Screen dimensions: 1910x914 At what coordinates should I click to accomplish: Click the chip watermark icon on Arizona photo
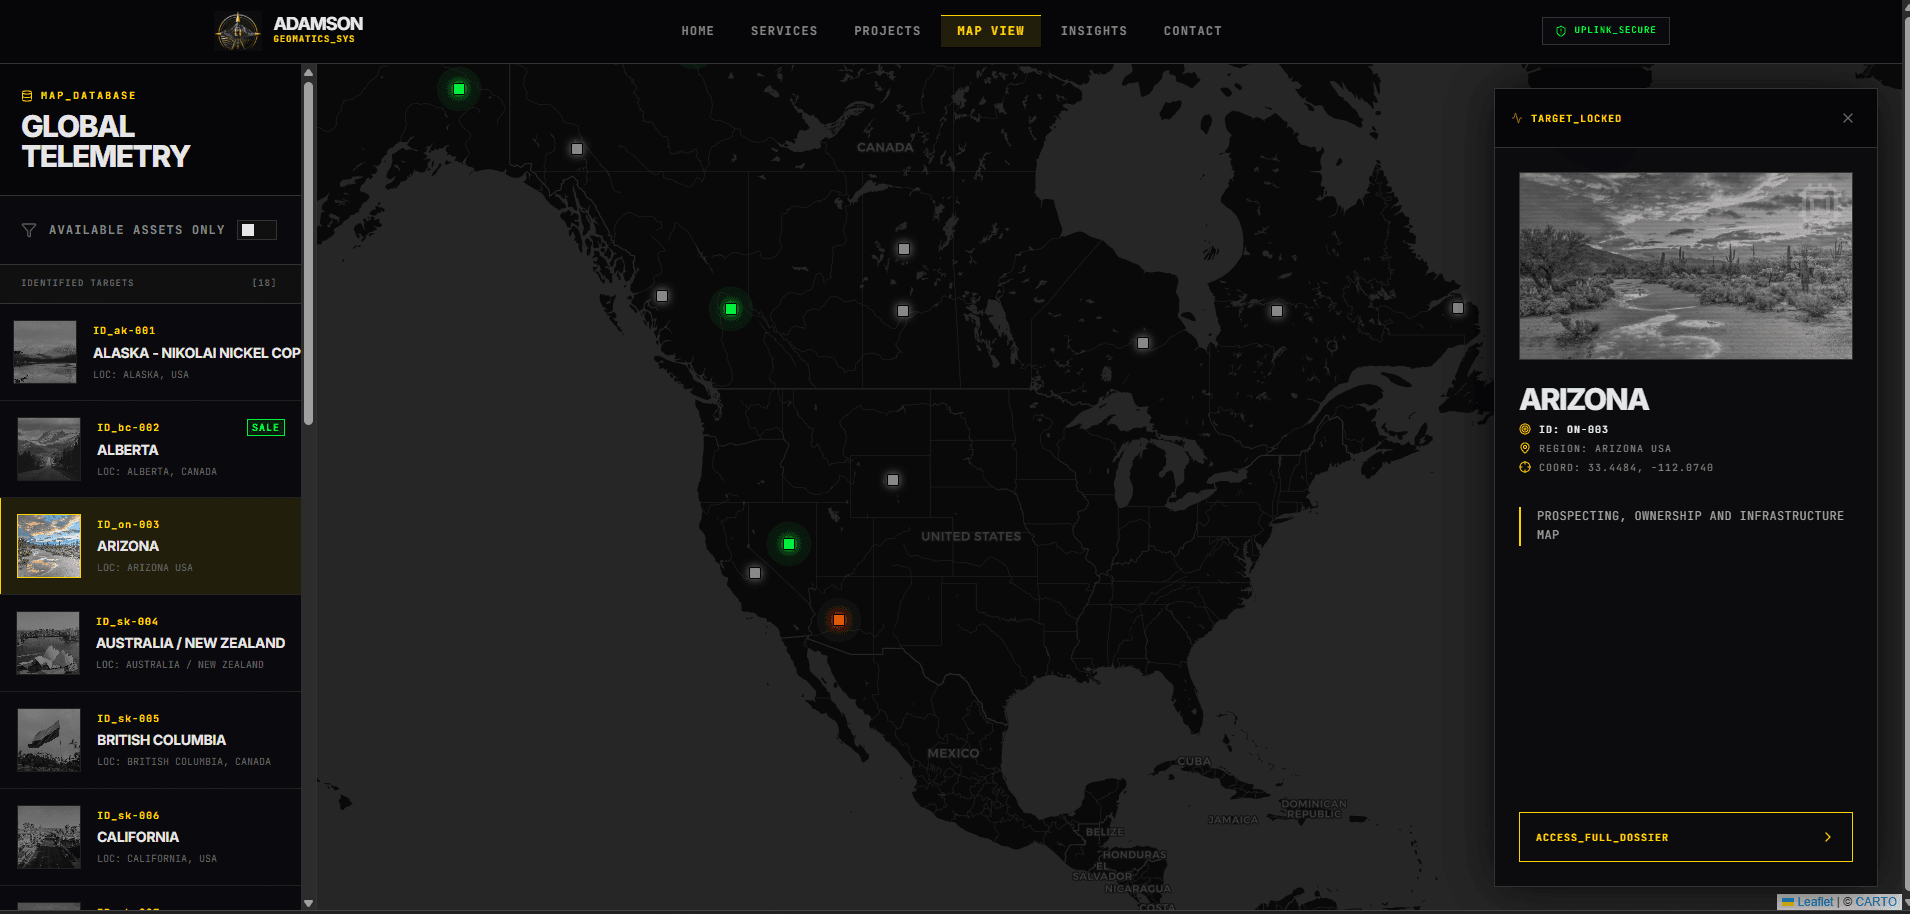tap(1822, 203)
